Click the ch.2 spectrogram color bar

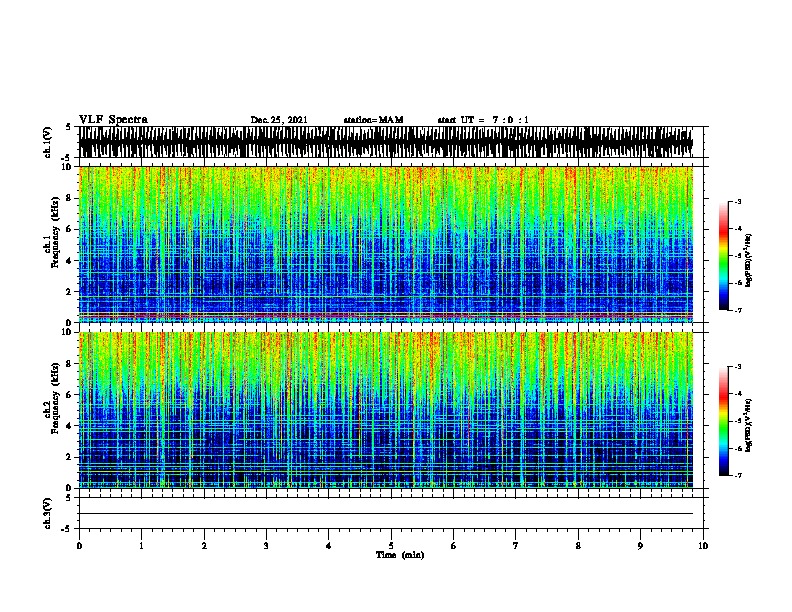point(724,421)
